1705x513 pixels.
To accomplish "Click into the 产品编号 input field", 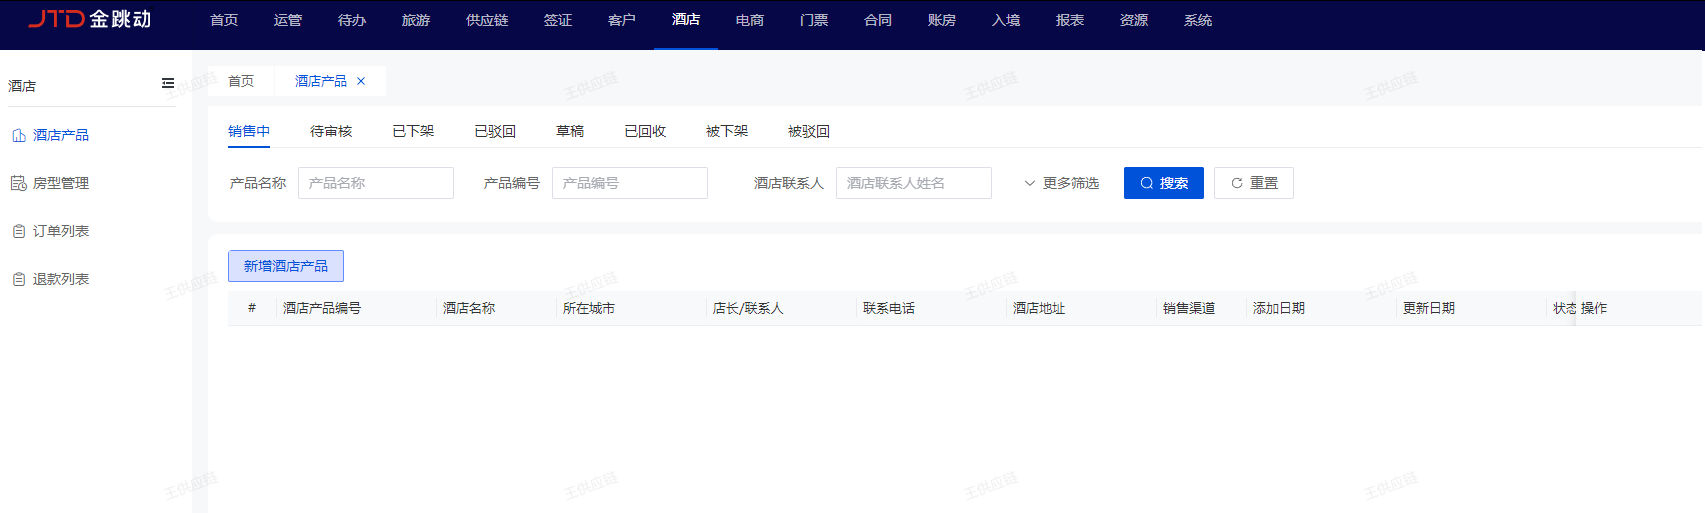I will [630, 183].
